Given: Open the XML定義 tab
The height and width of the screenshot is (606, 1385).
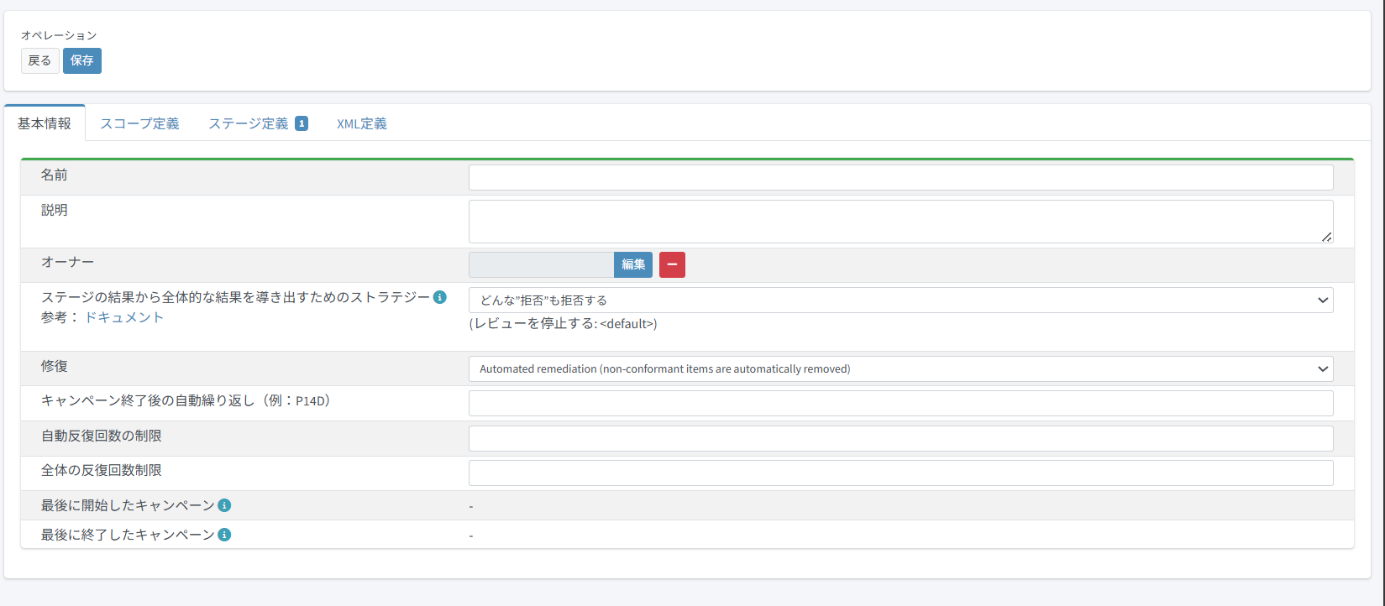Looking at the screenshot, I should [362, 124].
